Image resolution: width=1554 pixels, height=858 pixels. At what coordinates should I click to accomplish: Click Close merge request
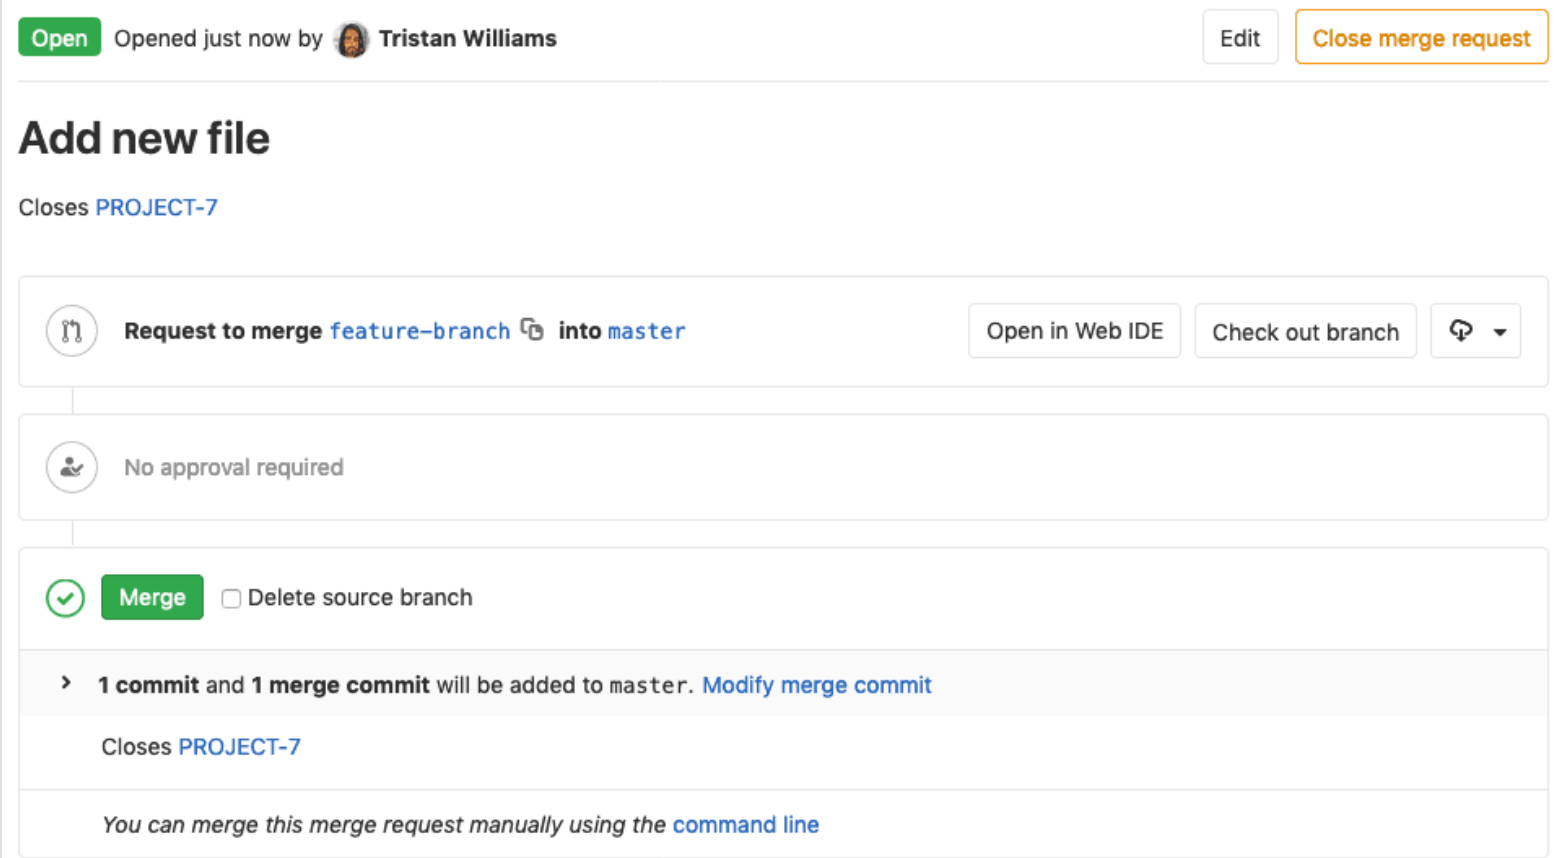point(1421,37)
